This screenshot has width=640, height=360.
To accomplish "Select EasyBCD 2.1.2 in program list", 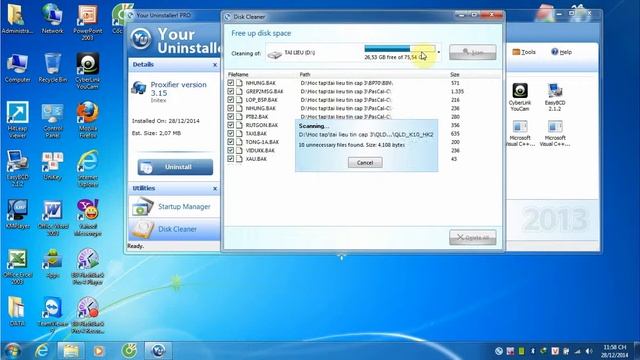I will [x=555, y=97].
